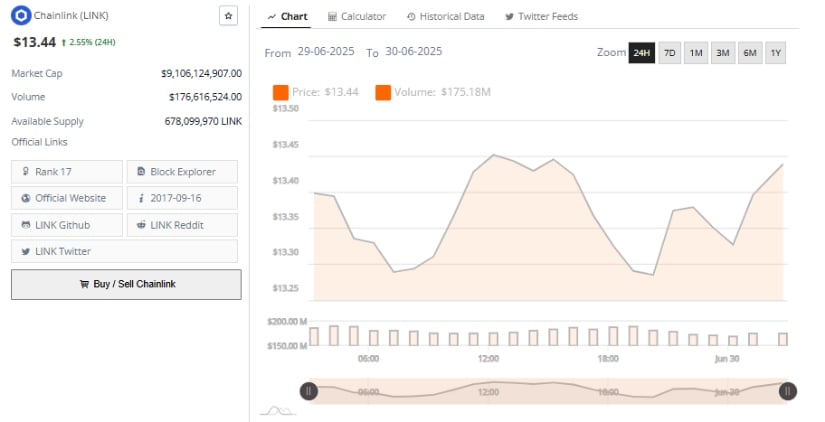The image size is (825, 422).
Task: Click the 2.55% (24H) change indicator
Action: (x=88, y=42)
